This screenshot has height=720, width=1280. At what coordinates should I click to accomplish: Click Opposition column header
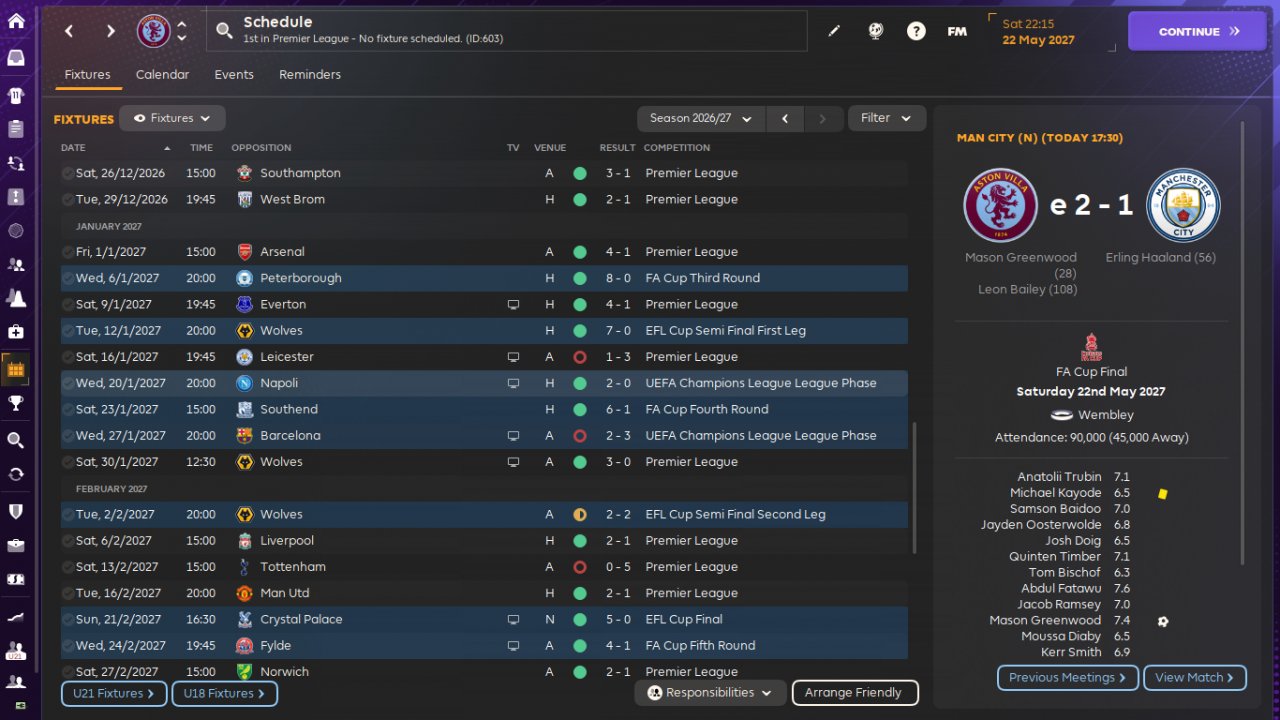click(261, 148)
